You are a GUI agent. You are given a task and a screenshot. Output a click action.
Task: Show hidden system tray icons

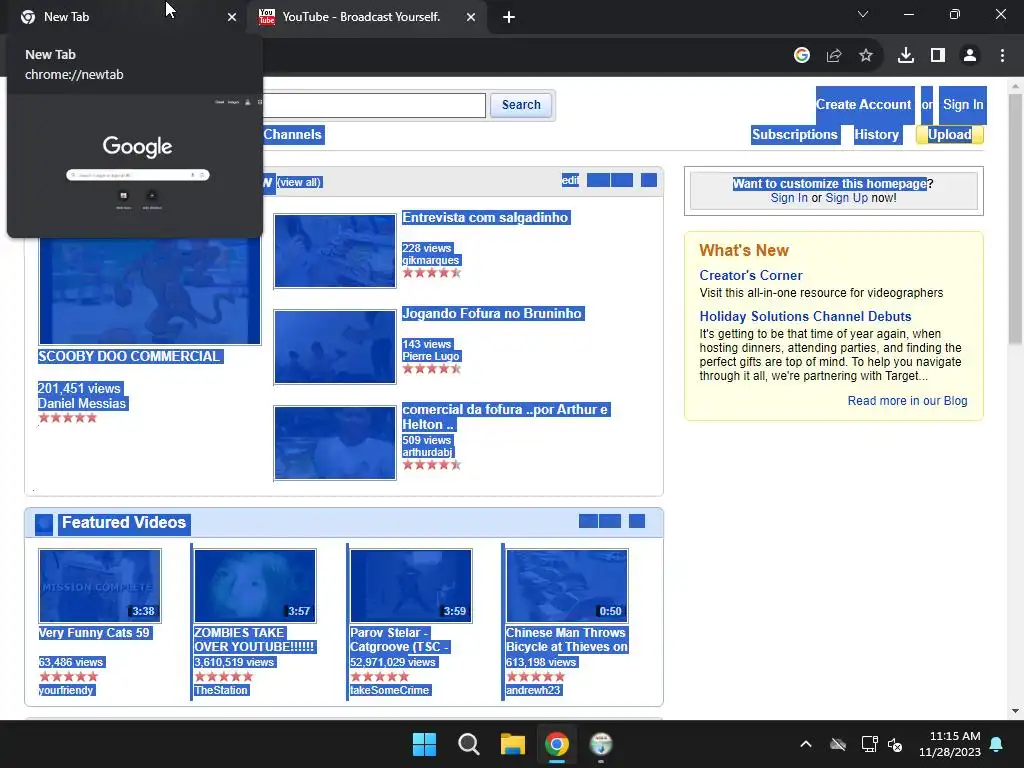pos(806,744)
